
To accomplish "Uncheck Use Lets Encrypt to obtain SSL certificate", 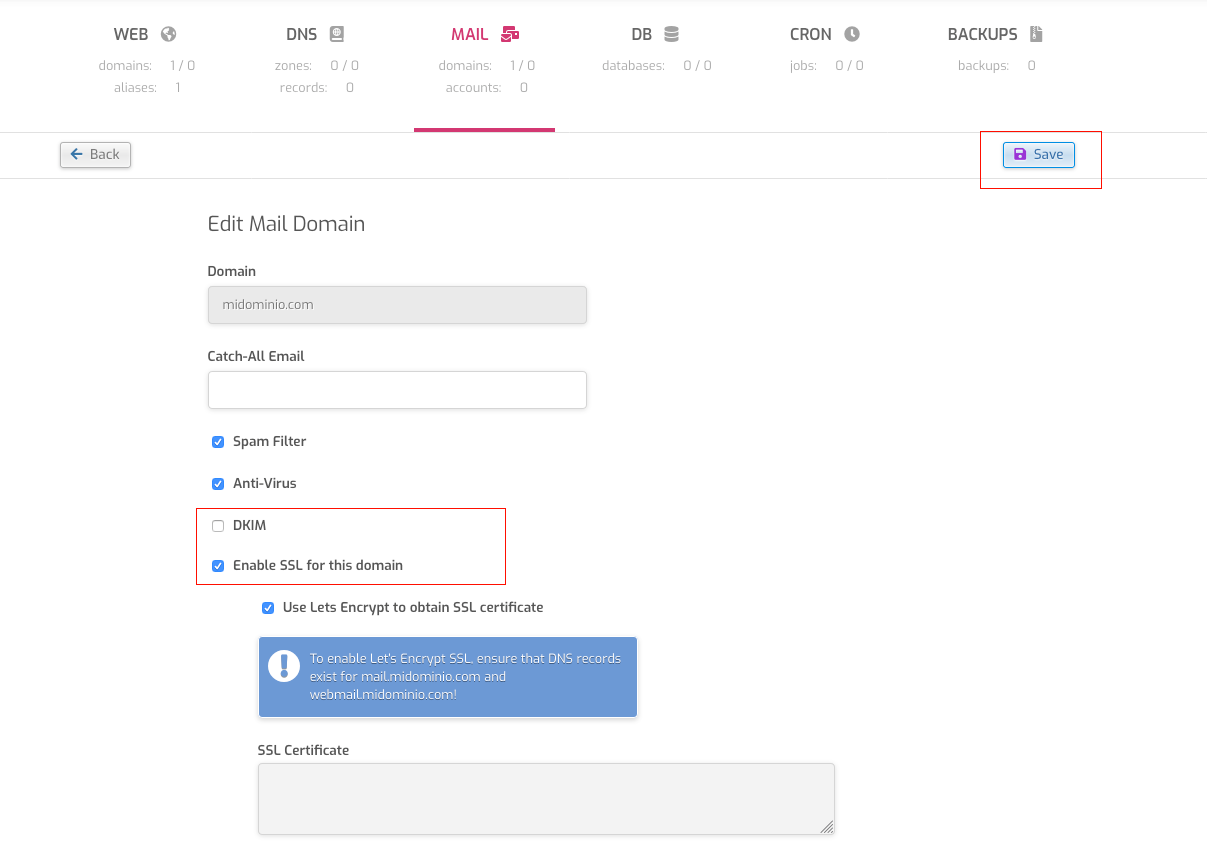I will pyautogui.click(x=268, y=608).
